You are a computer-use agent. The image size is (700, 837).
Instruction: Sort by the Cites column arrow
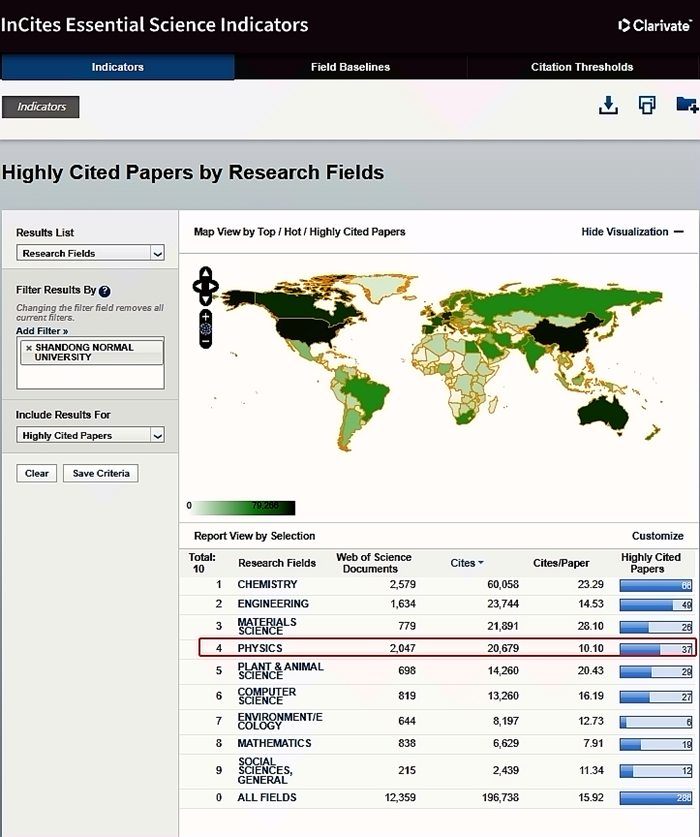click(481, 563)
